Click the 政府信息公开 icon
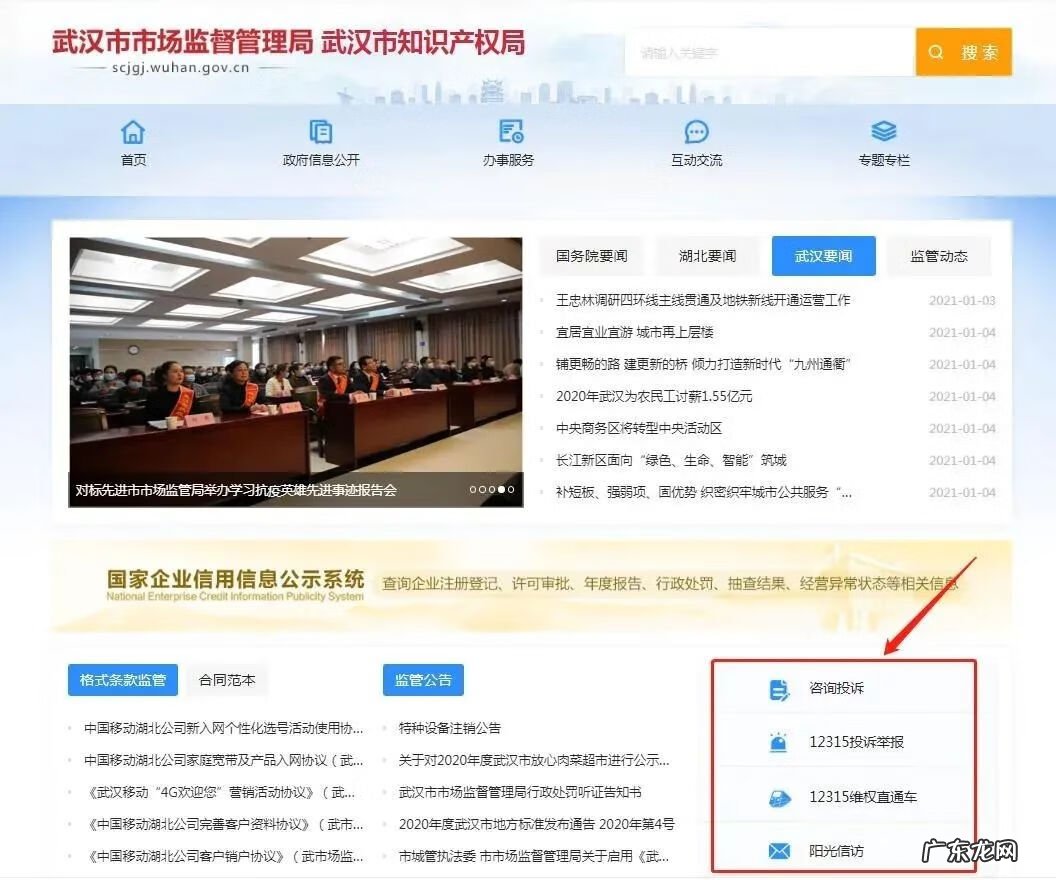 pos(320,131)
